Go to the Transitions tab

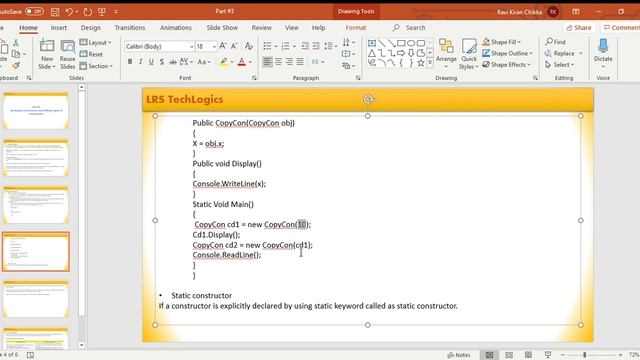coord(130,28)
